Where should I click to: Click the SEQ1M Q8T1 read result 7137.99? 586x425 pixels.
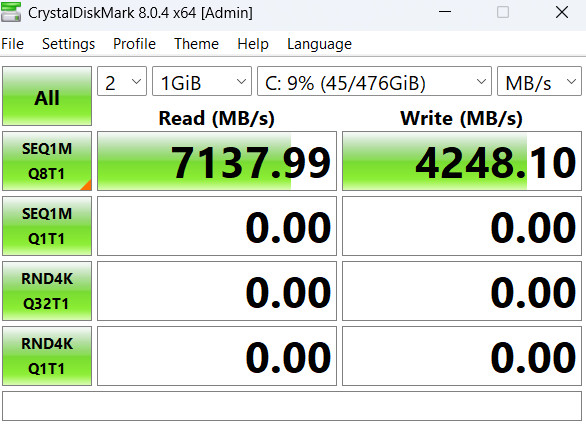coord(217,161)
